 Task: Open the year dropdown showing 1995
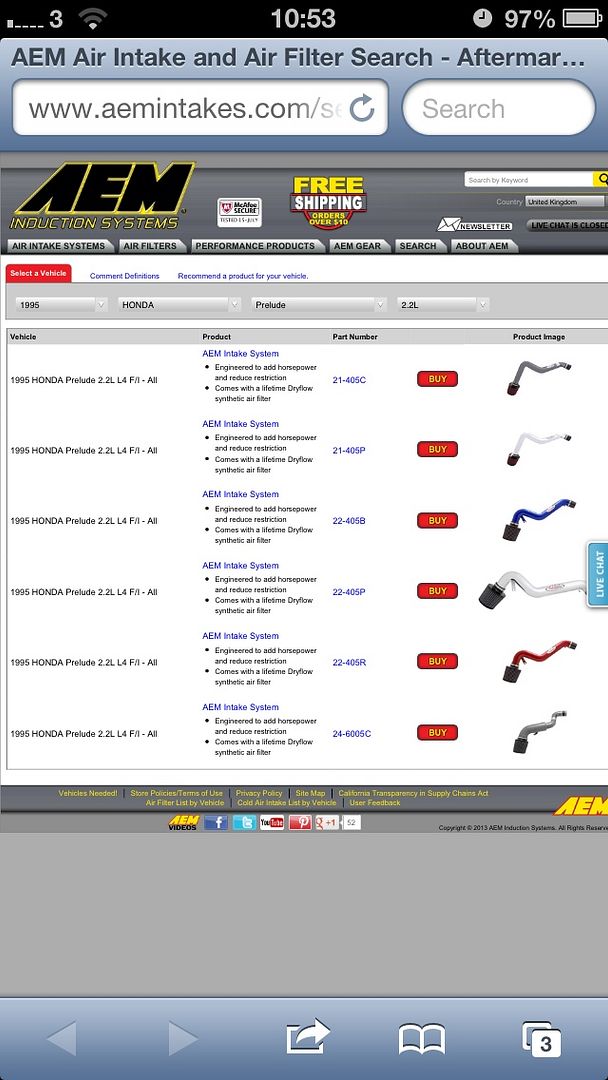click(61, 304)
